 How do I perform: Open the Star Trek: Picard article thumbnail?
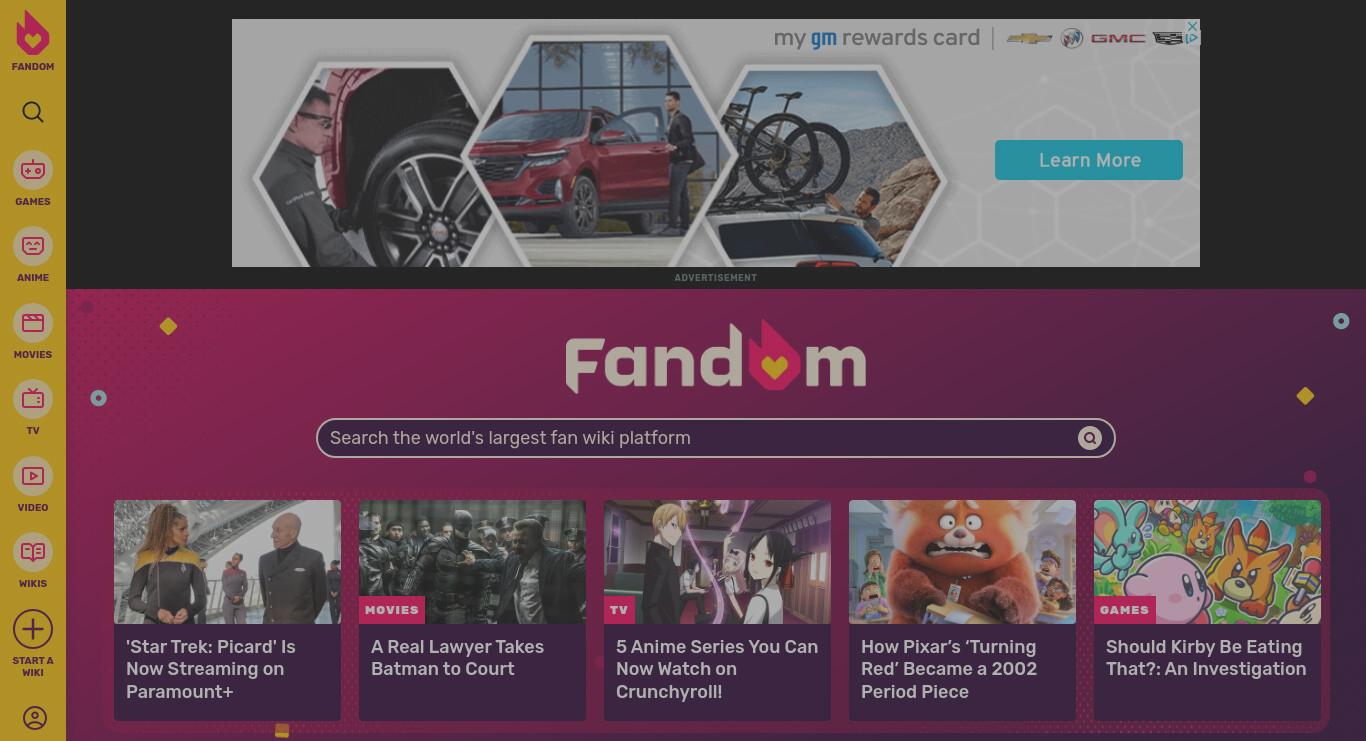(227, 562)
